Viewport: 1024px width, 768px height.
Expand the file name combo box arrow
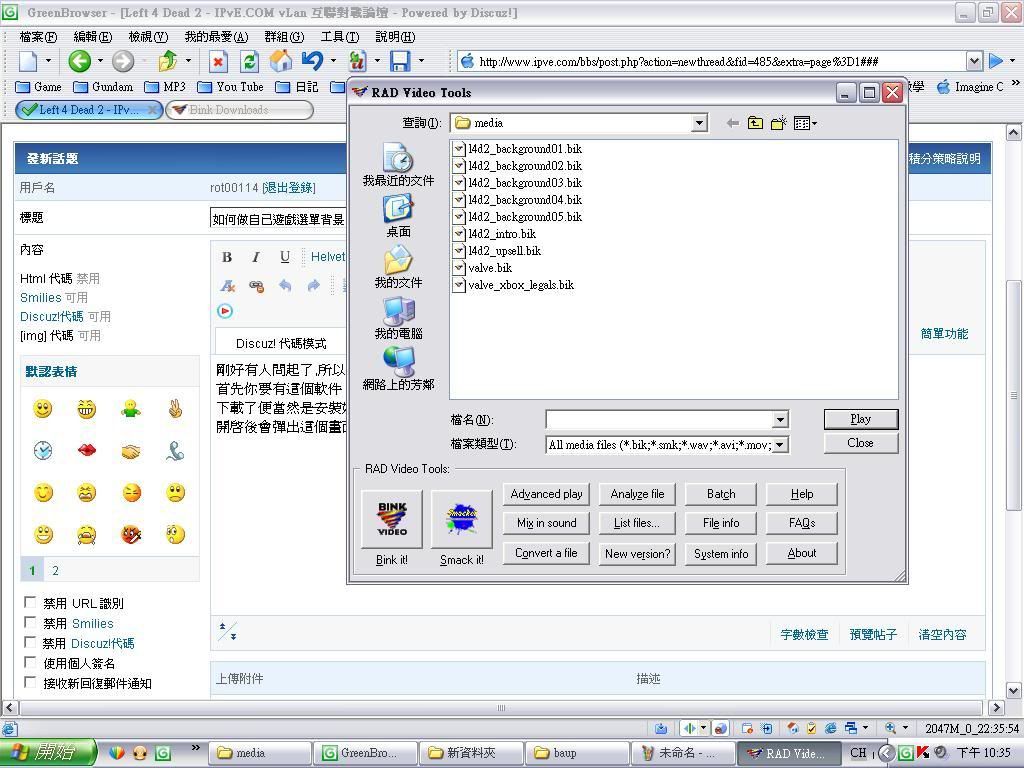point(780,420)
